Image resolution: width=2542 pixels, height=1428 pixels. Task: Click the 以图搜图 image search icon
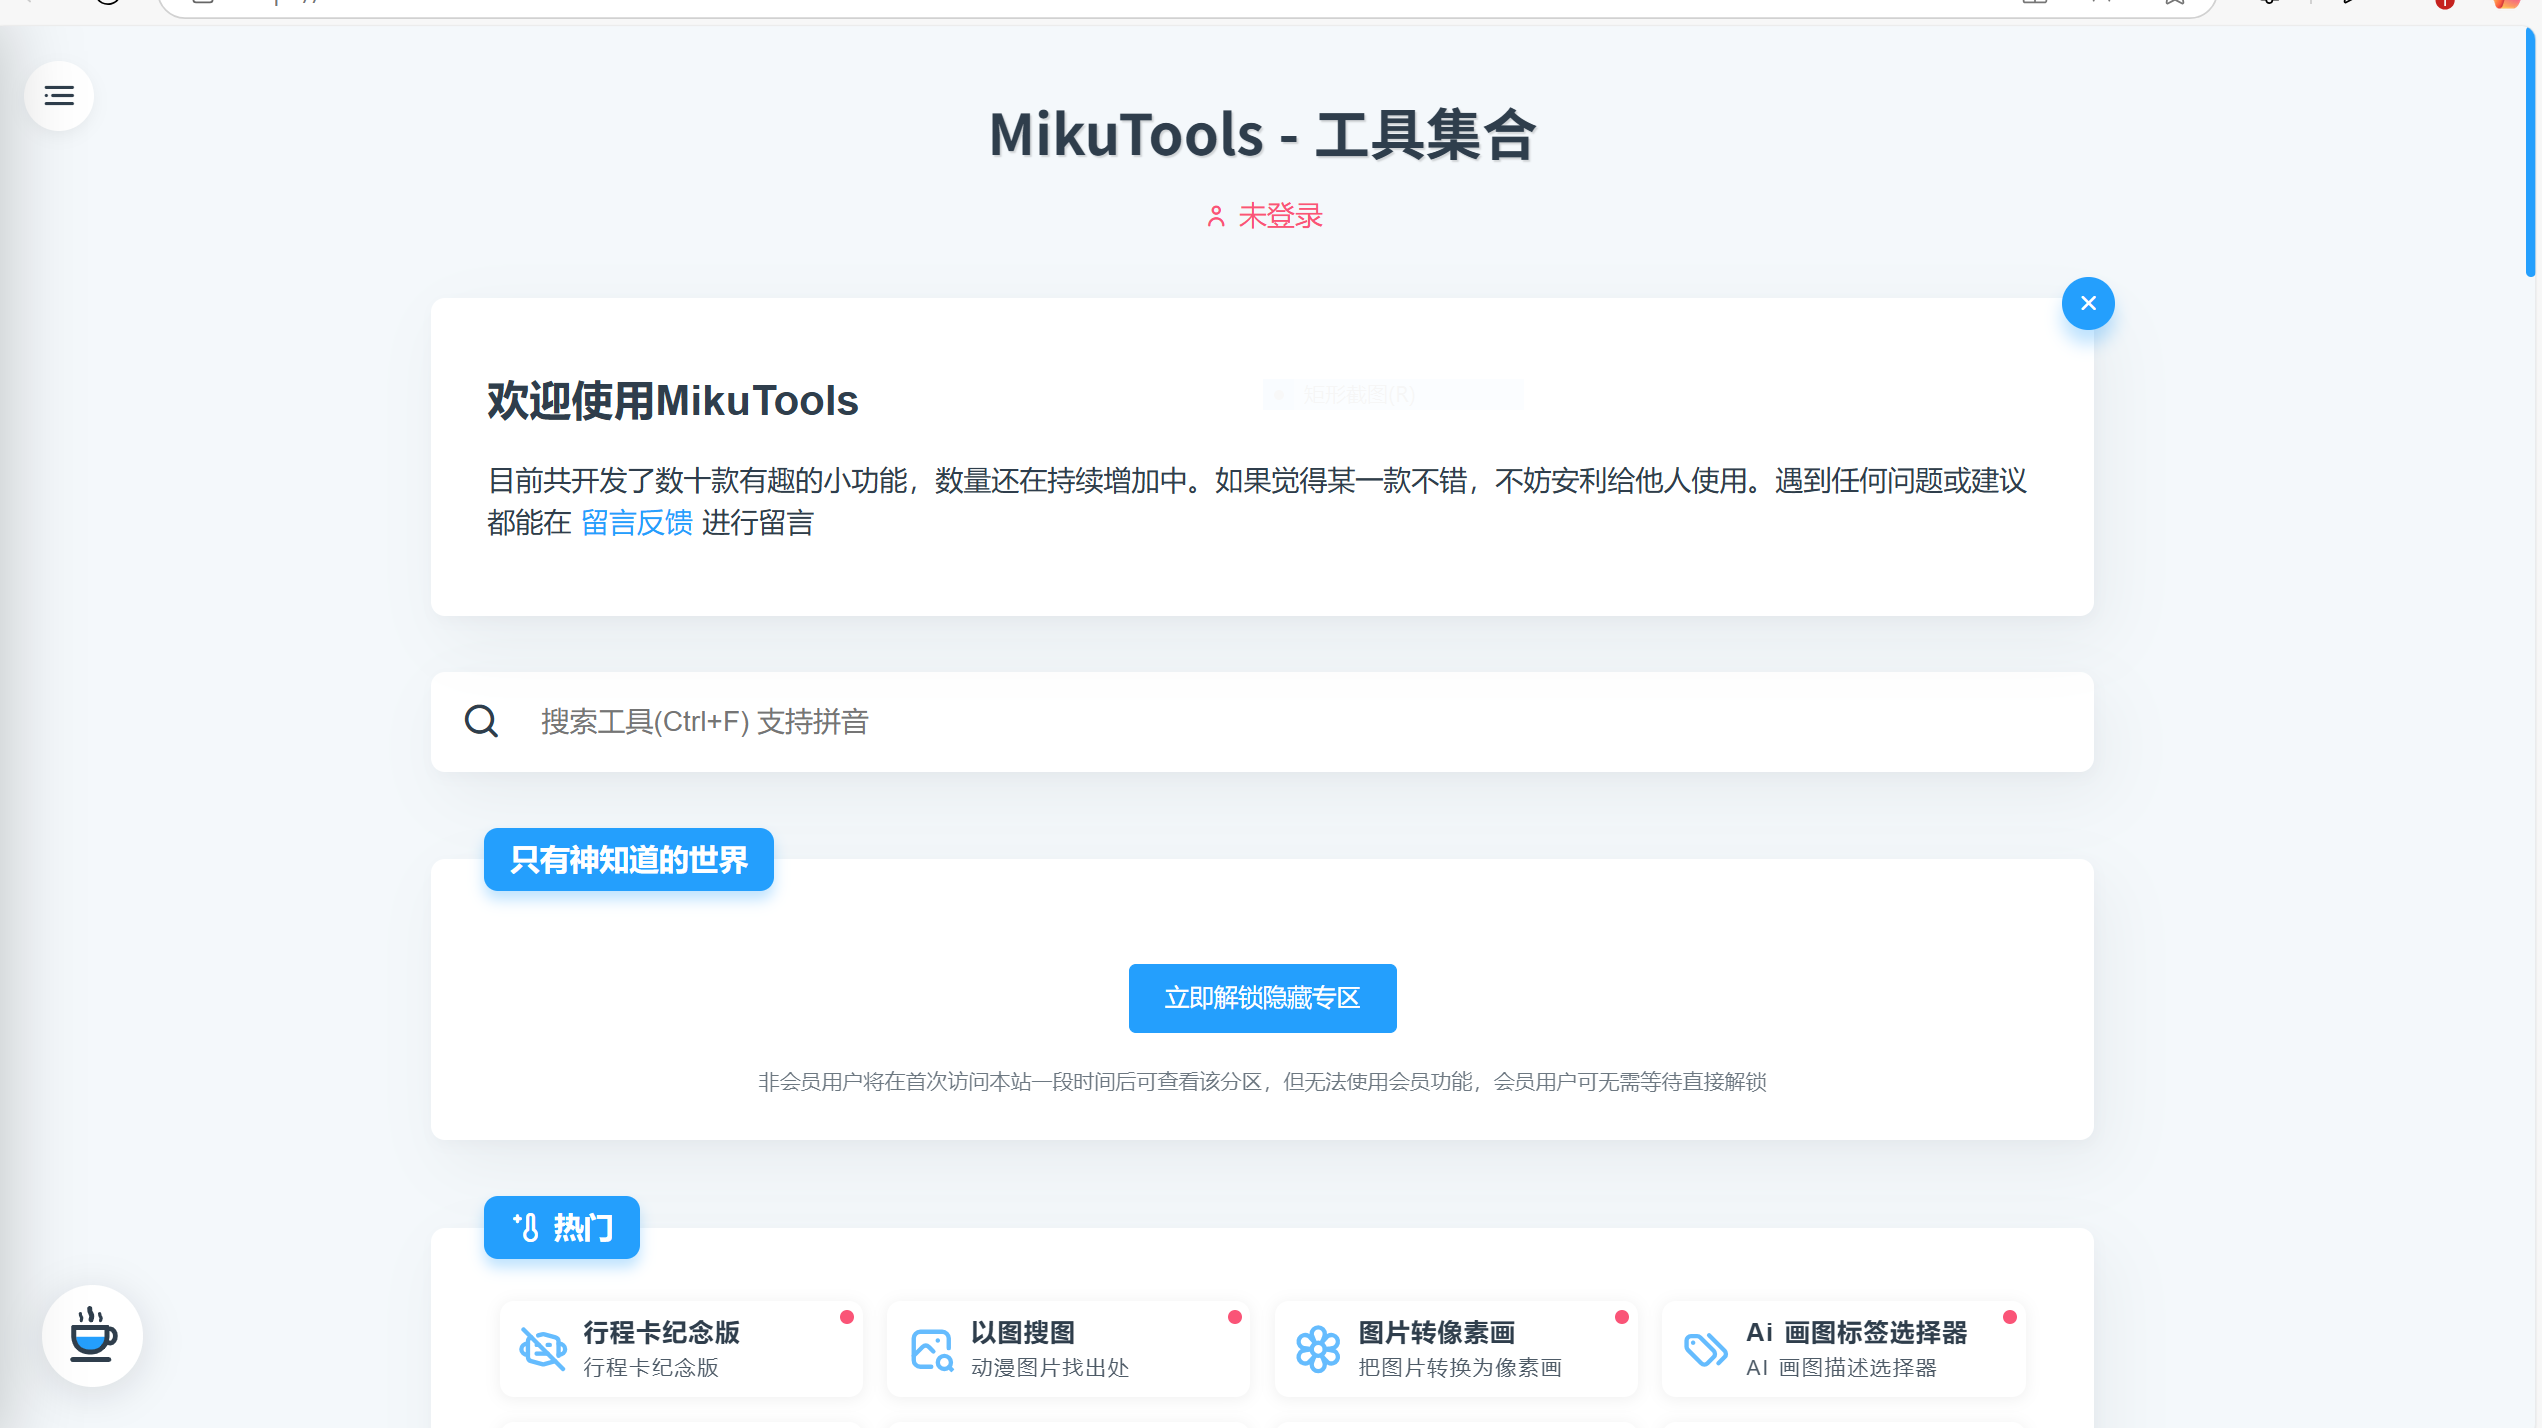(931, 1350)
